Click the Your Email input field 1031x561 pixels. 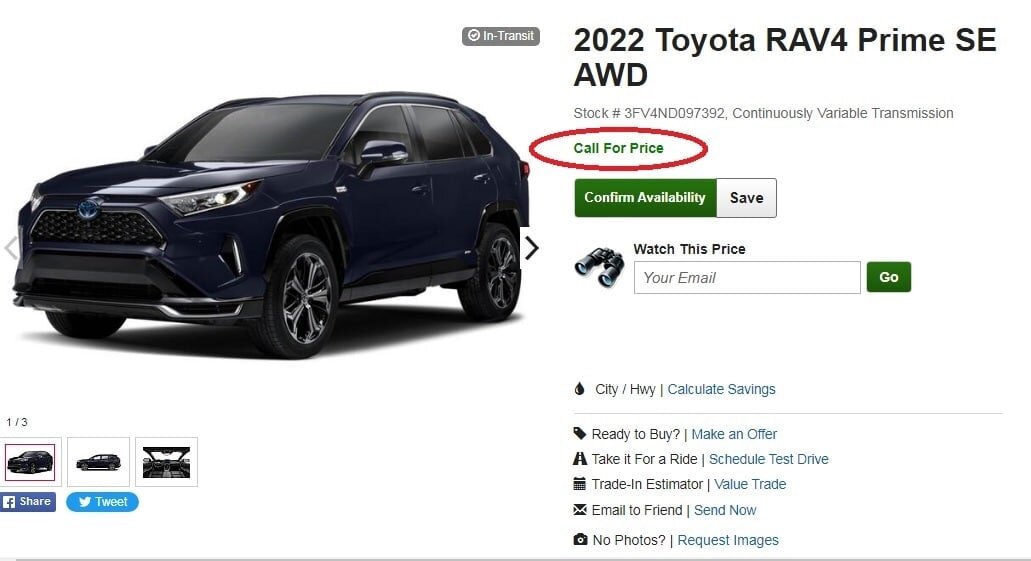747,278
